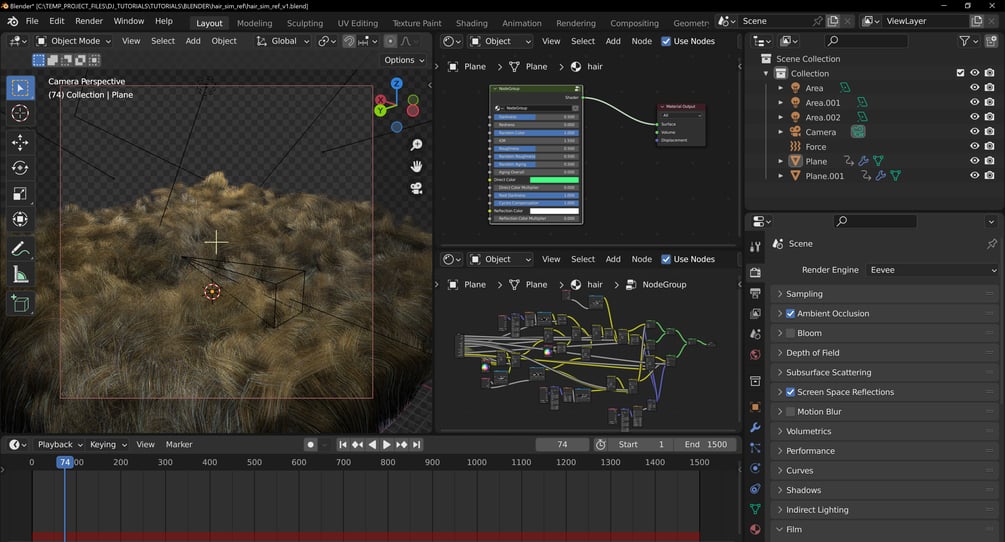Select the Annotate pencil tool

[x=20, y=248]
